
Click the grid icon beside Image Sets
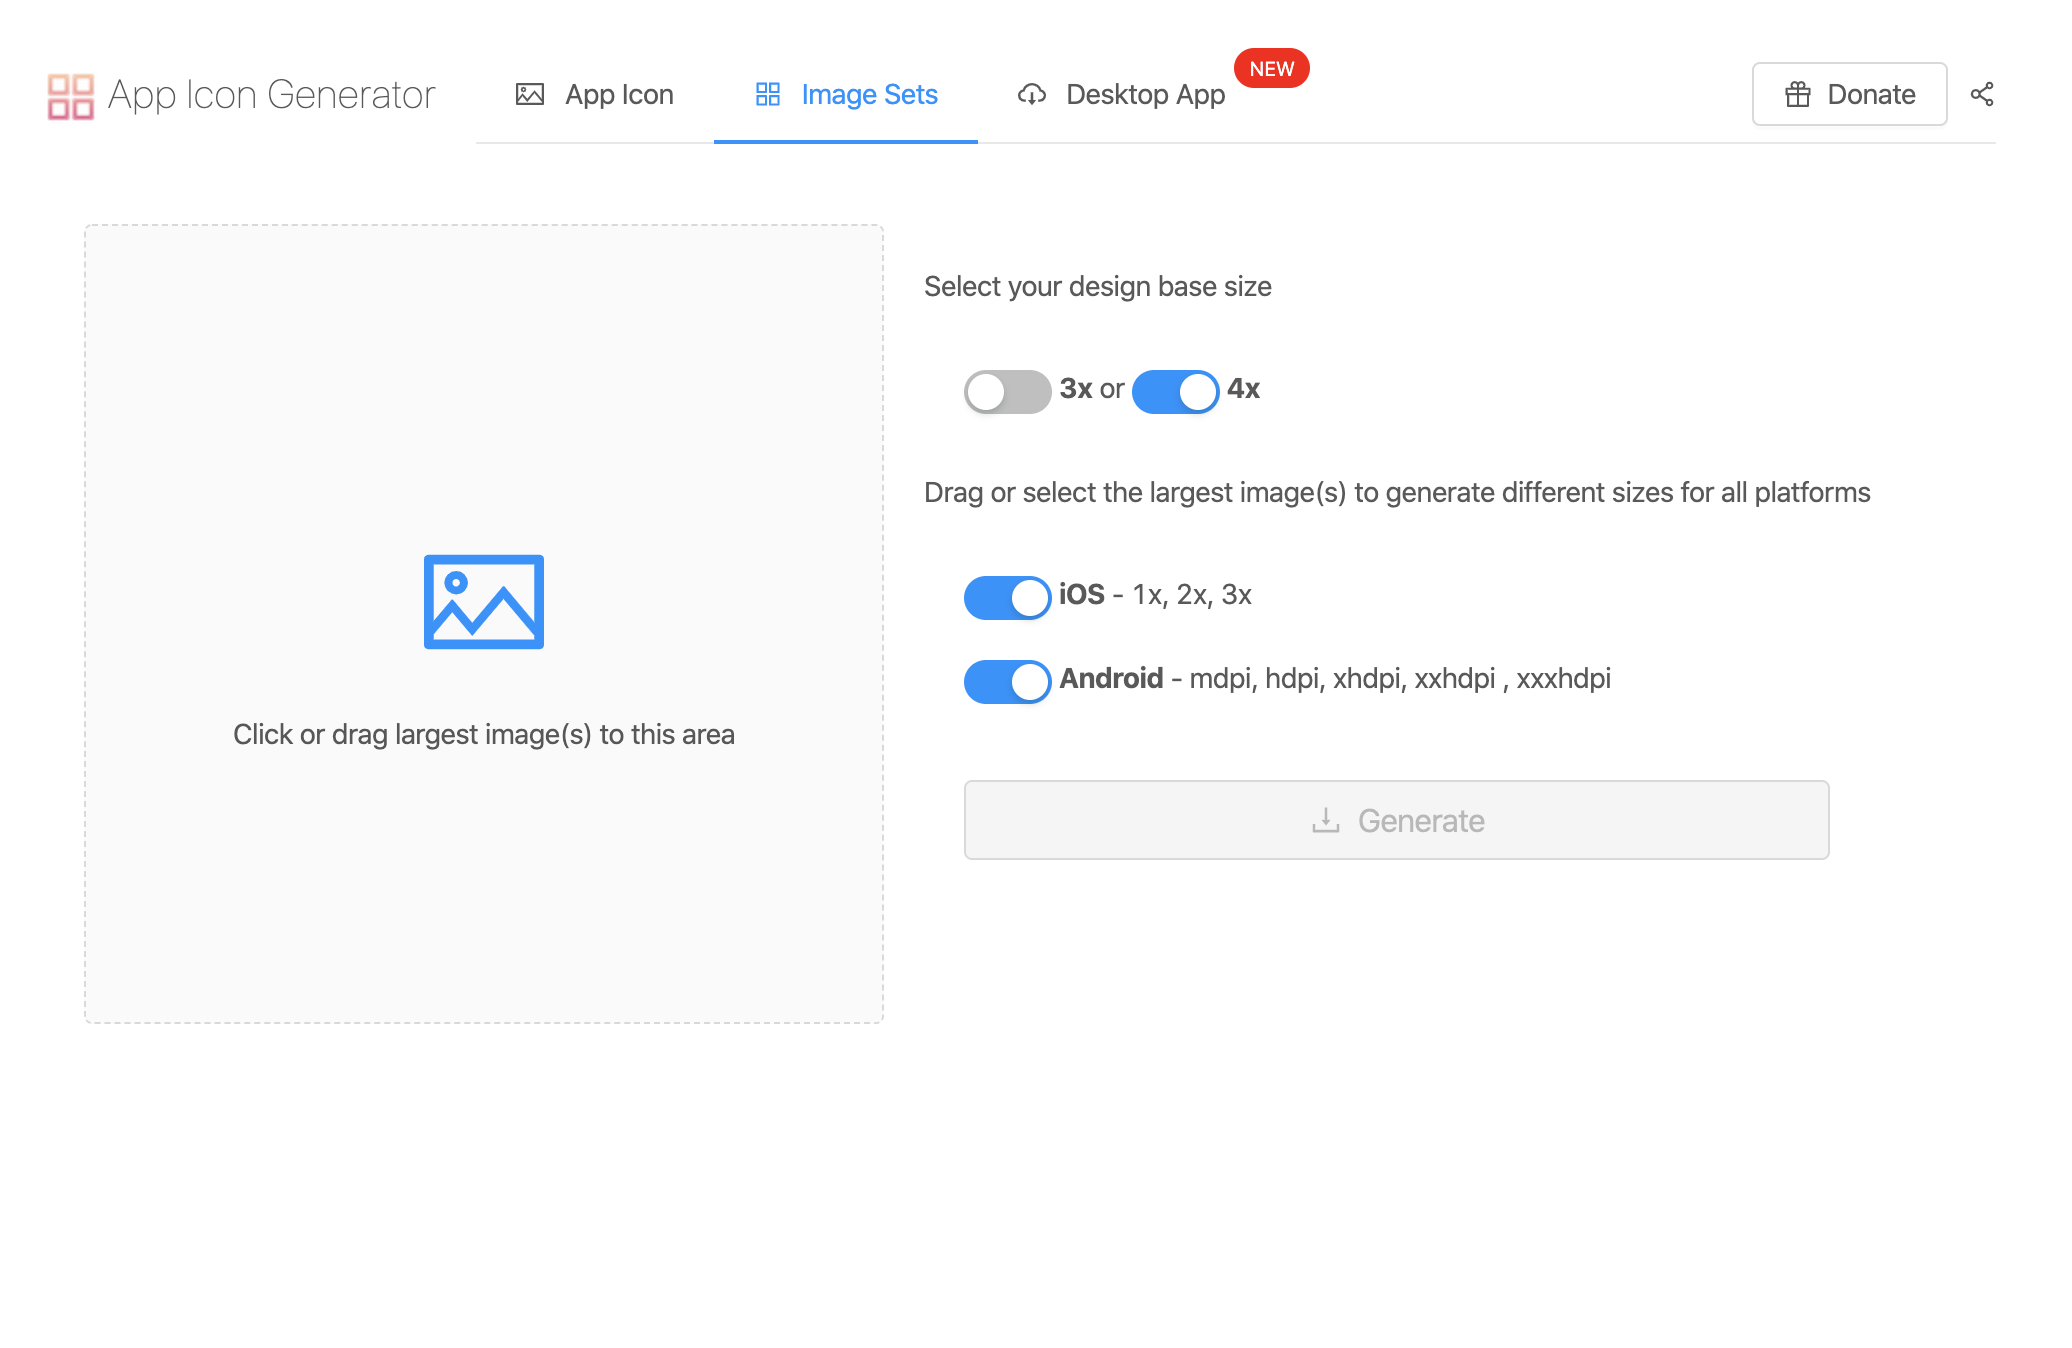767,95
